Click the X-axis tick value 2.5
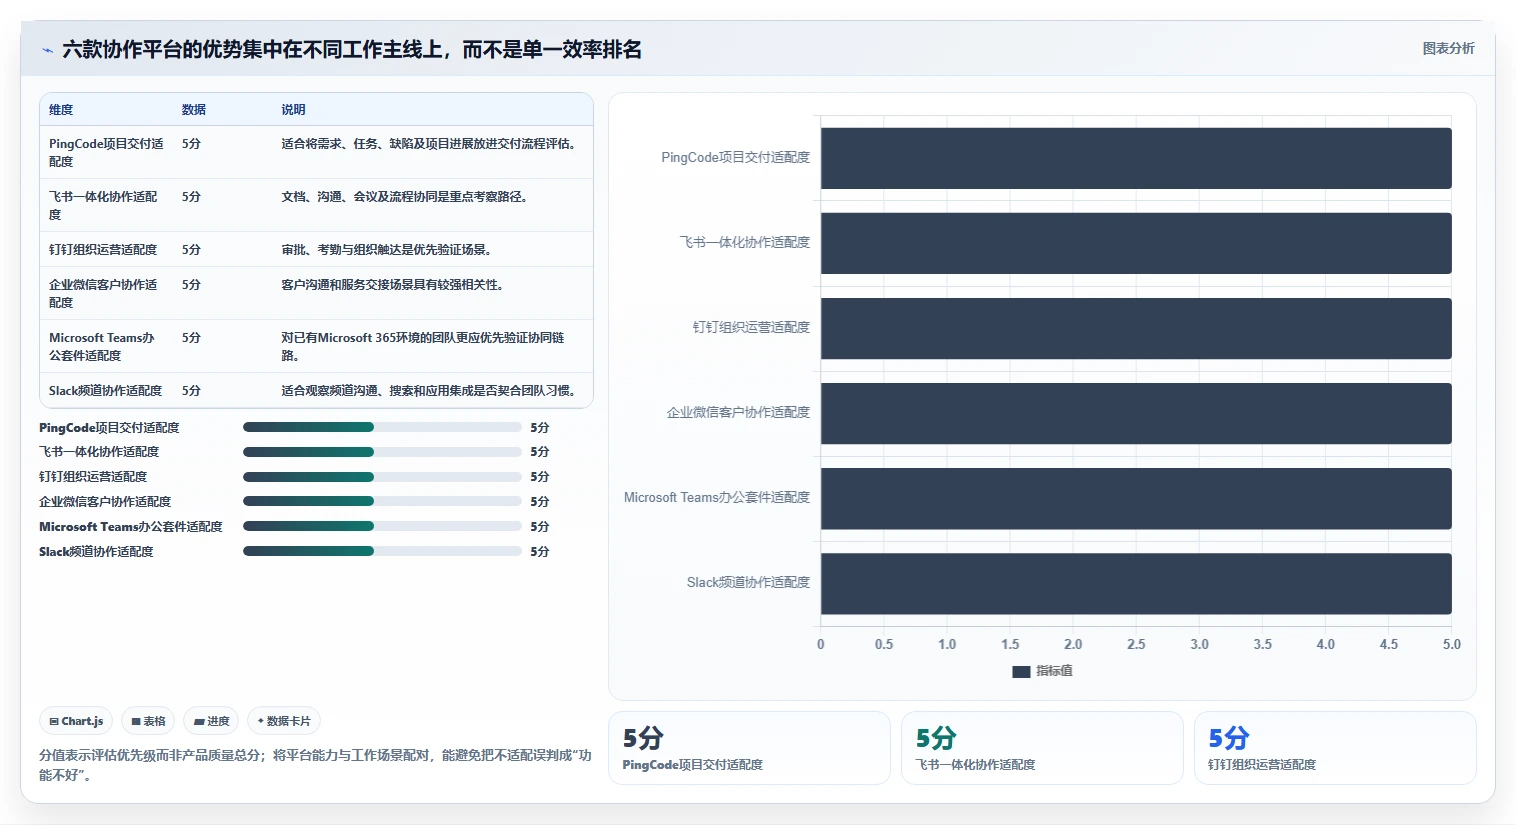1516x825 pixels. pyautogui.click(x=1136, y=644)
